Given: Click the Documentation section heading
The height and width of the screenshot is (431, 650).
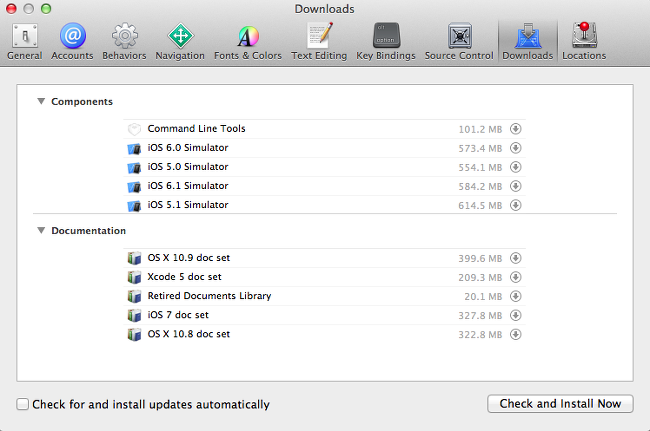Looking at the screenshot, I should point(89,231).
